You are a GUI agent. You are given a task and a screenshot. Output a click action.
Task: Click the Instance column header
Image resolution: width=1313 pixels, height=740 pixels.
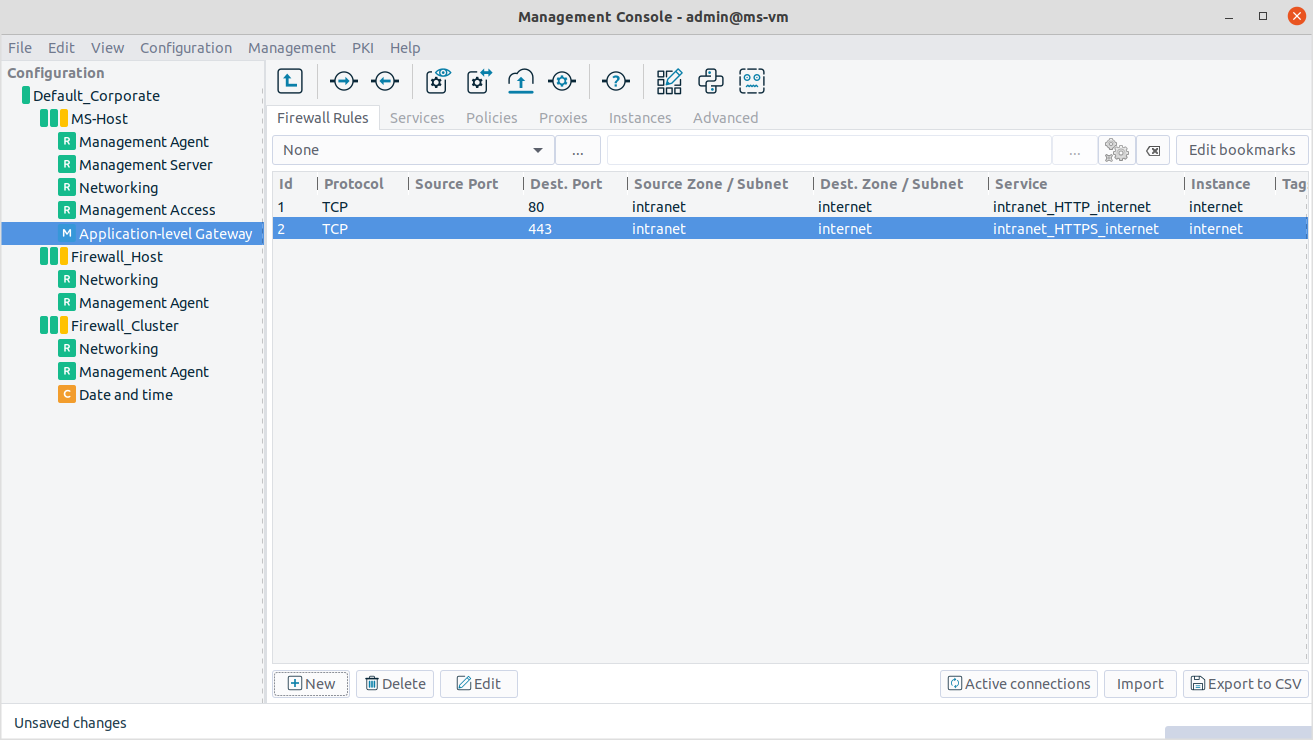pos(1229,184)
